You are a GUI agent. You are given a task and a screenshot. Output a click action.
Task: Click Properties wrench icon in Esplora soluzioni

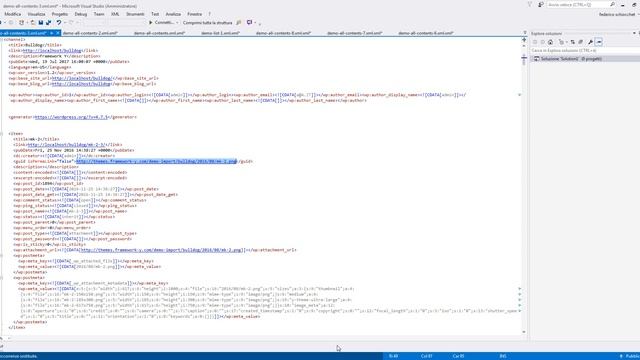click(590, 42)
